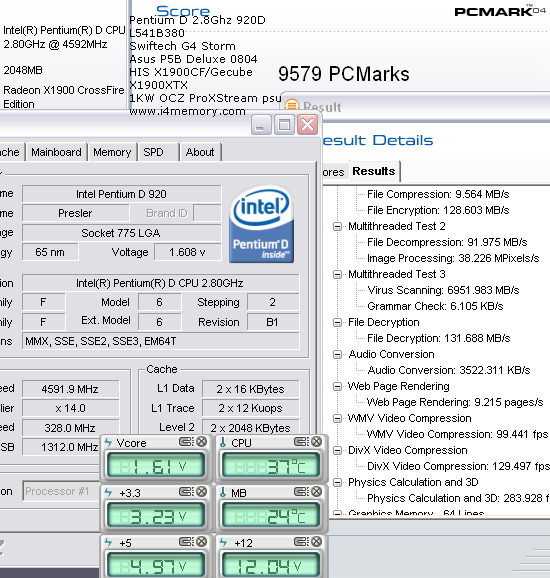Select the Results tab in PCMark
Viewport: 550px width, 578px height.
pyautogui.click(x=374, y=171)
